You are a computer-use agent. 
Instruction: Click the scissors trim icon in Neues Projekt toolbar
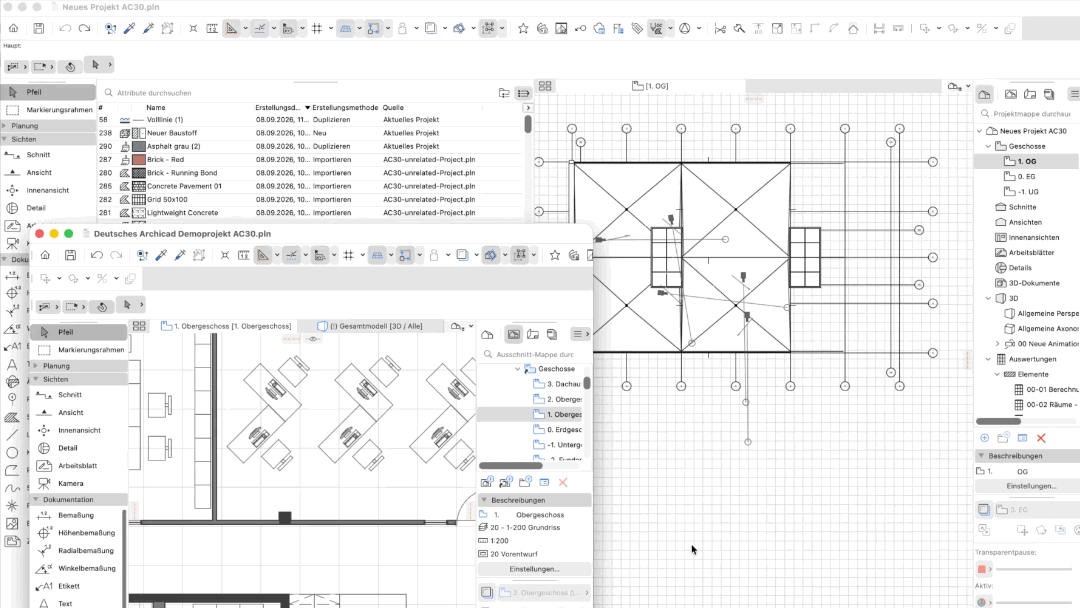[x=720, y=28]
